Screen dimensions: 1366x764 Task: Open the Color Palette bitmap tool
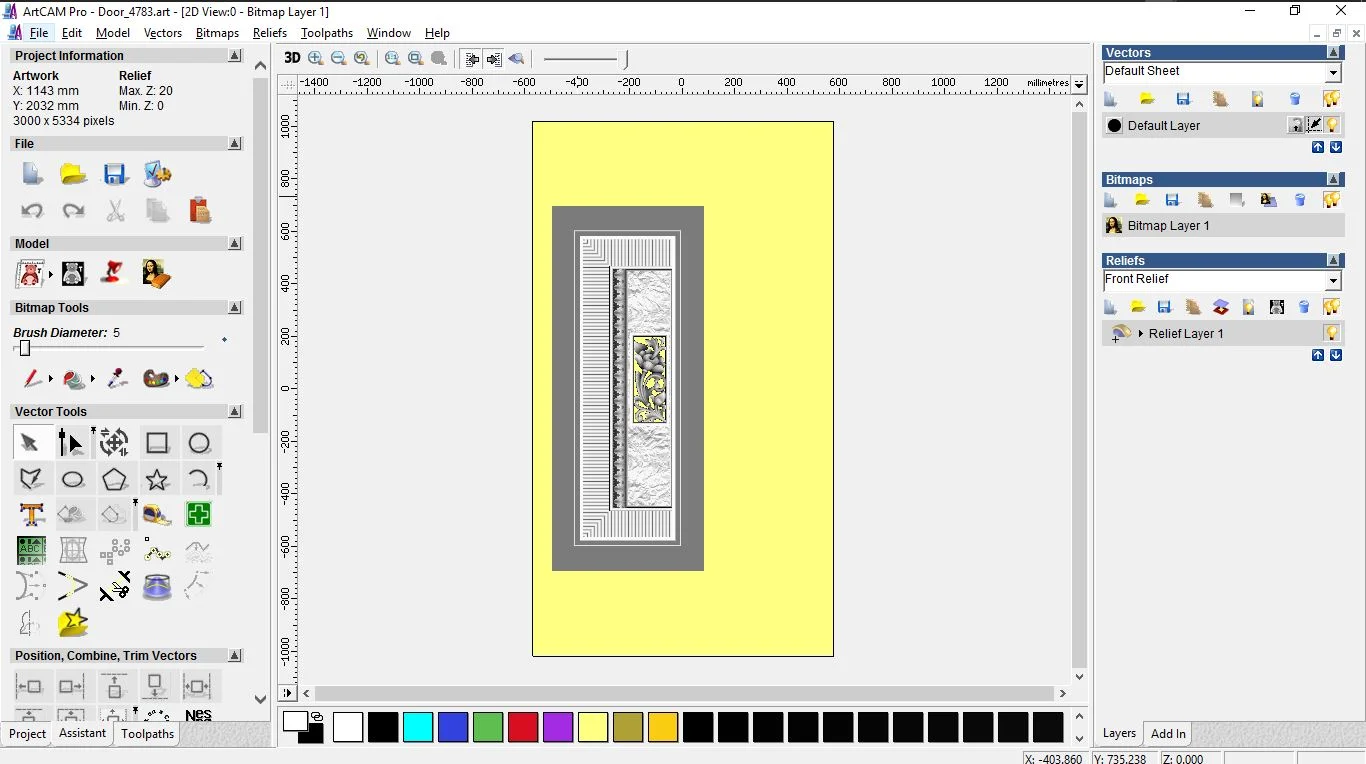click(x=156, y=379)
